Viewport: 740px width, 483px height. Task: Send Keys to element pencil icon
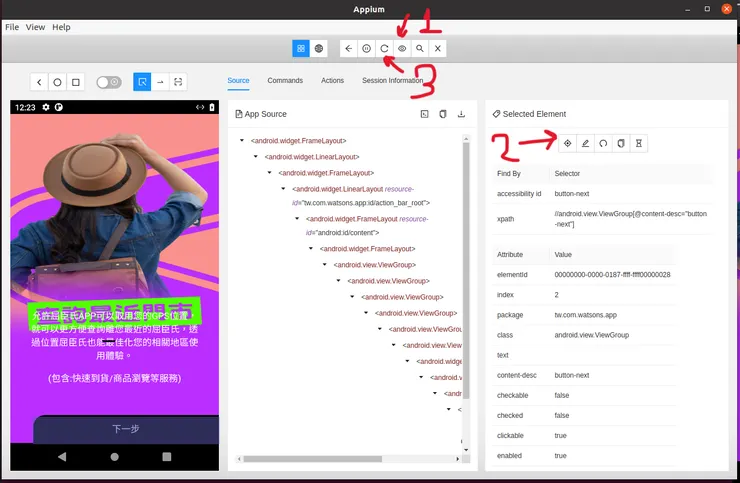coord(585,143)
